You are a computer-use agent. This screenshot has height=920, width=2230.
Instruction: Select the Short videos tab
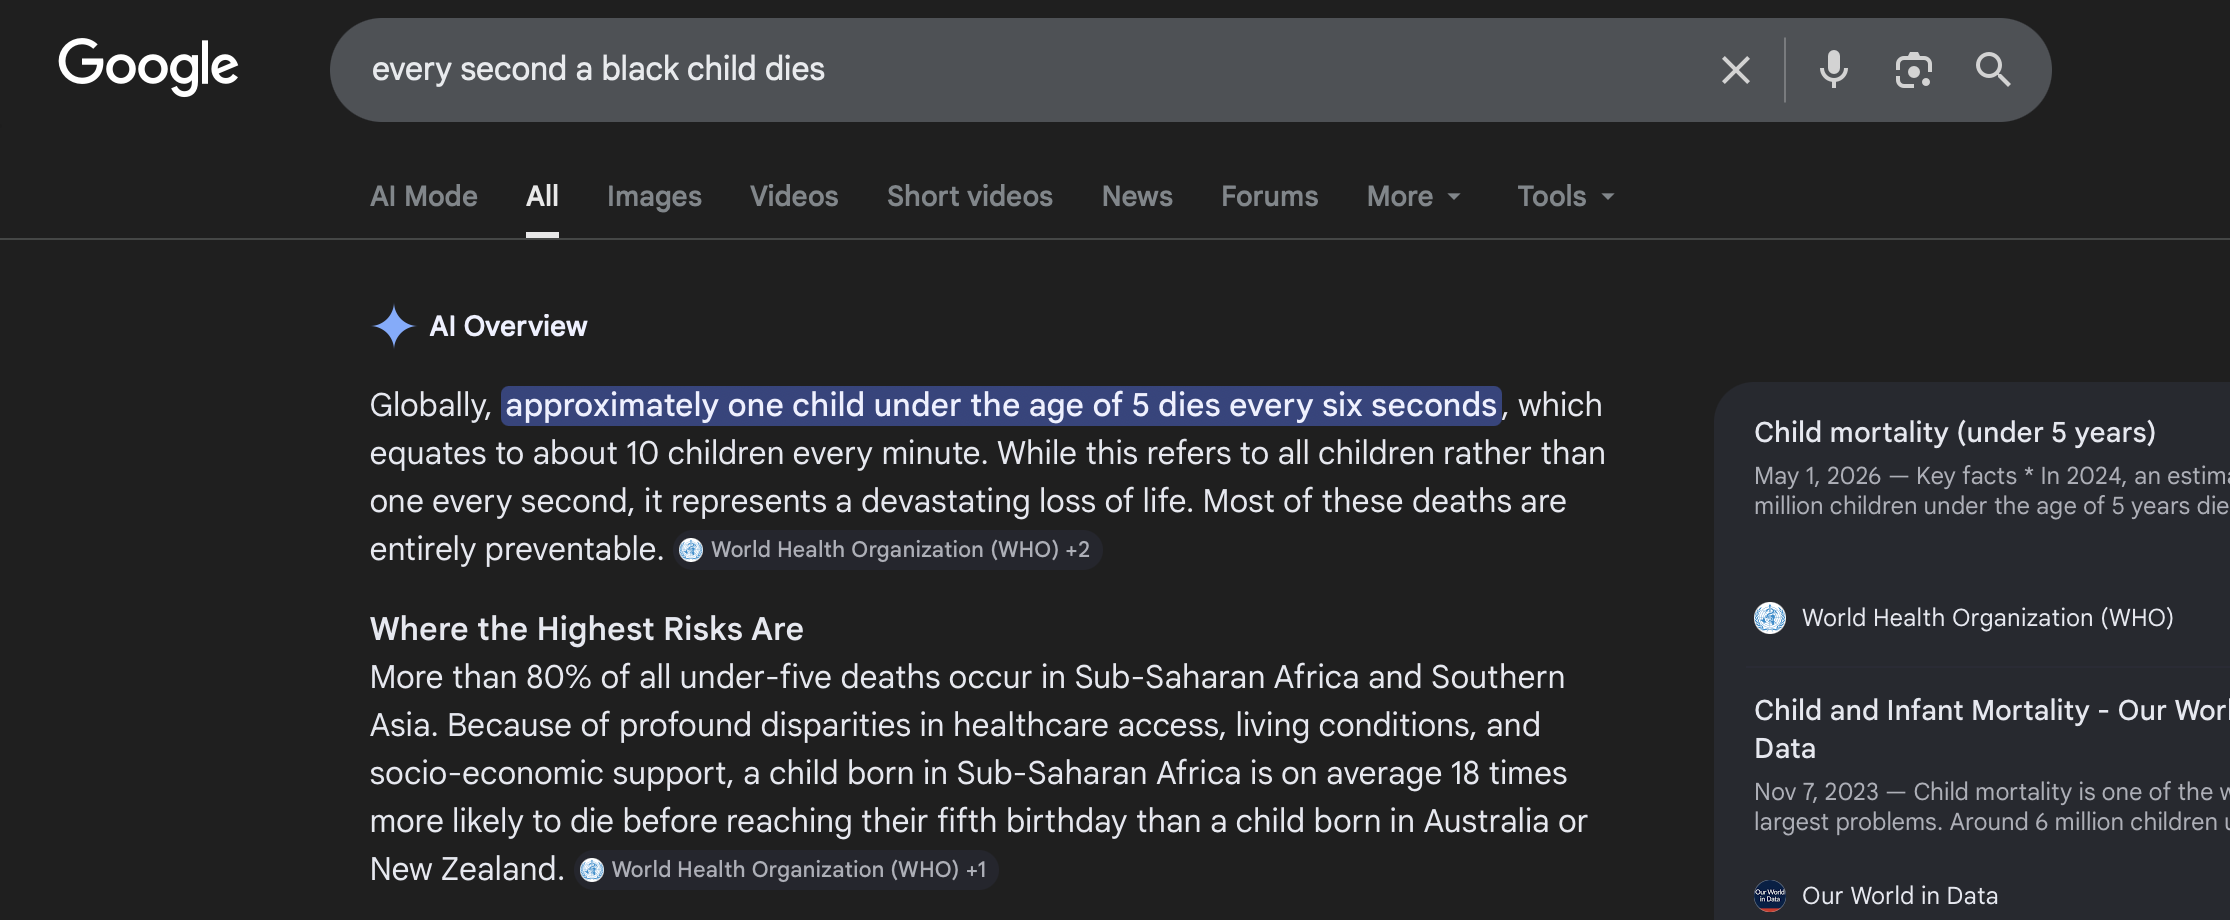[x=970, y=196]
